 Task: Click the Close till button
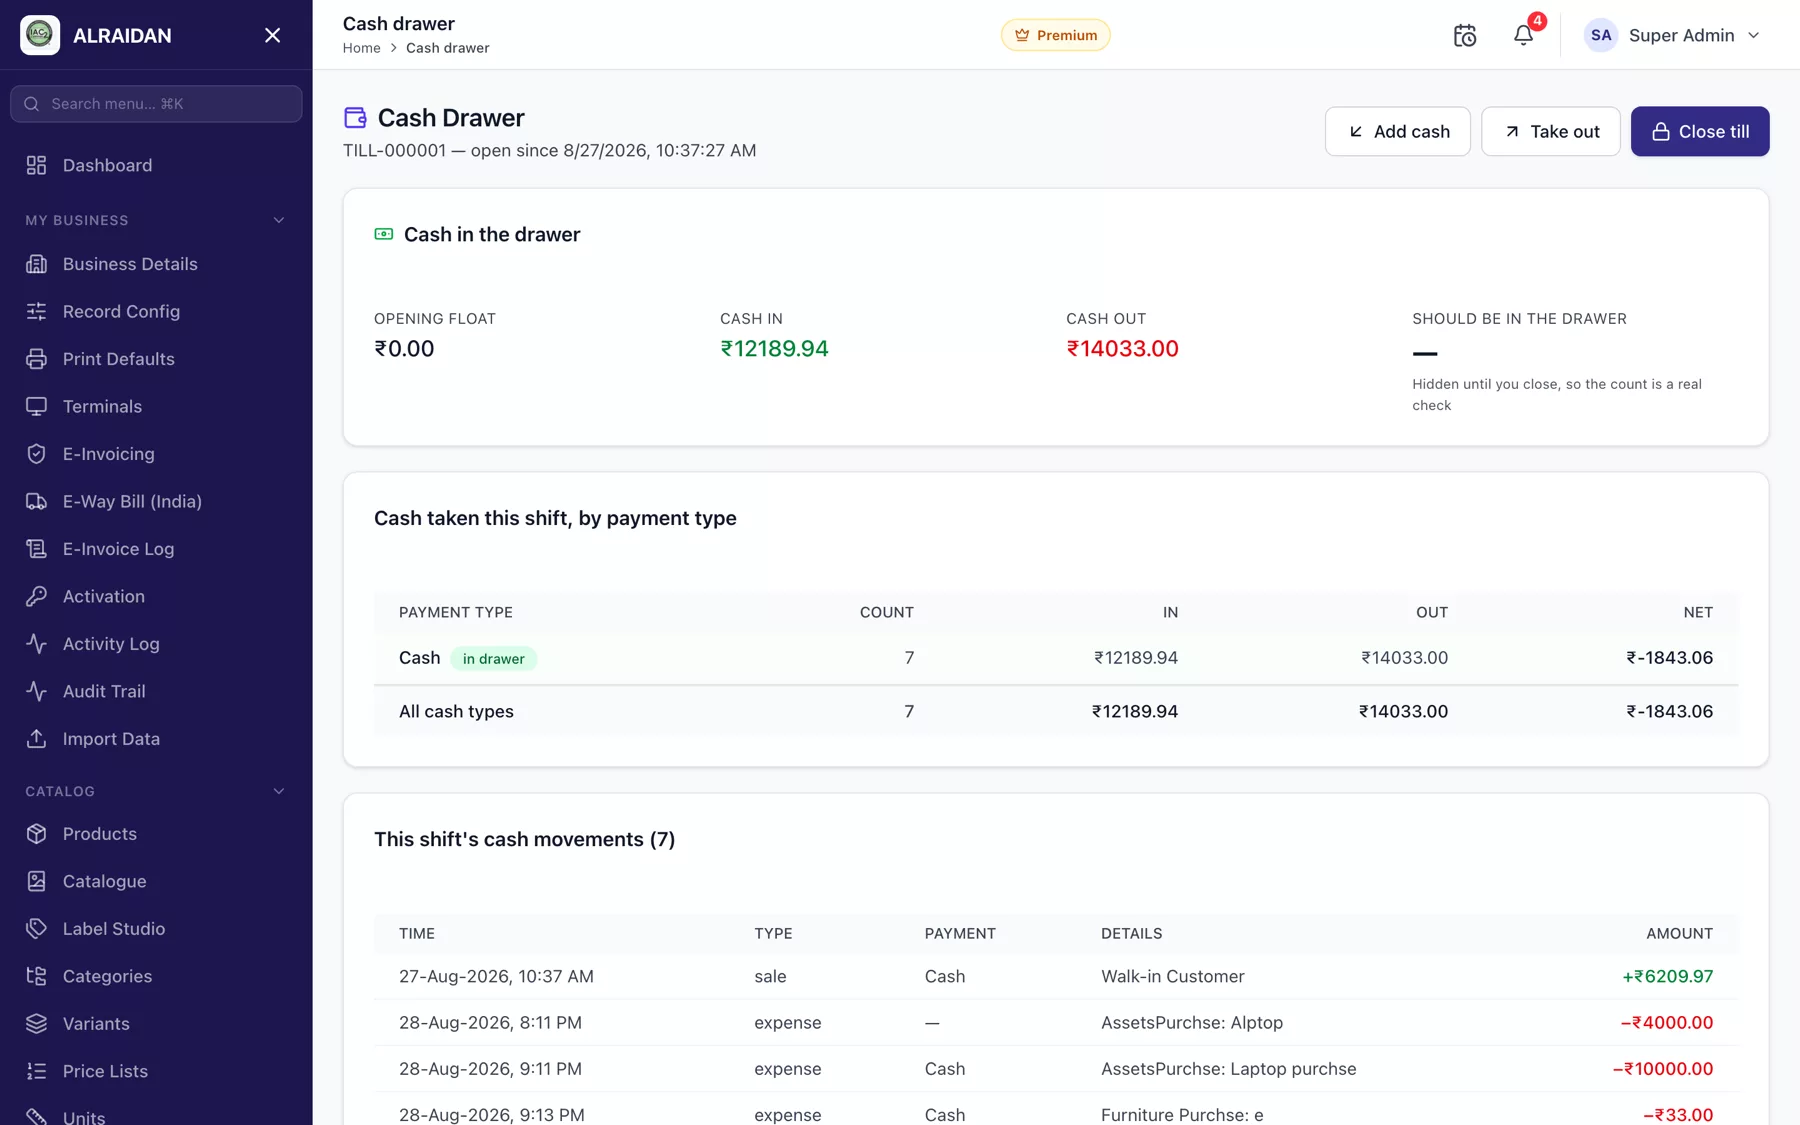(1700, 131)
